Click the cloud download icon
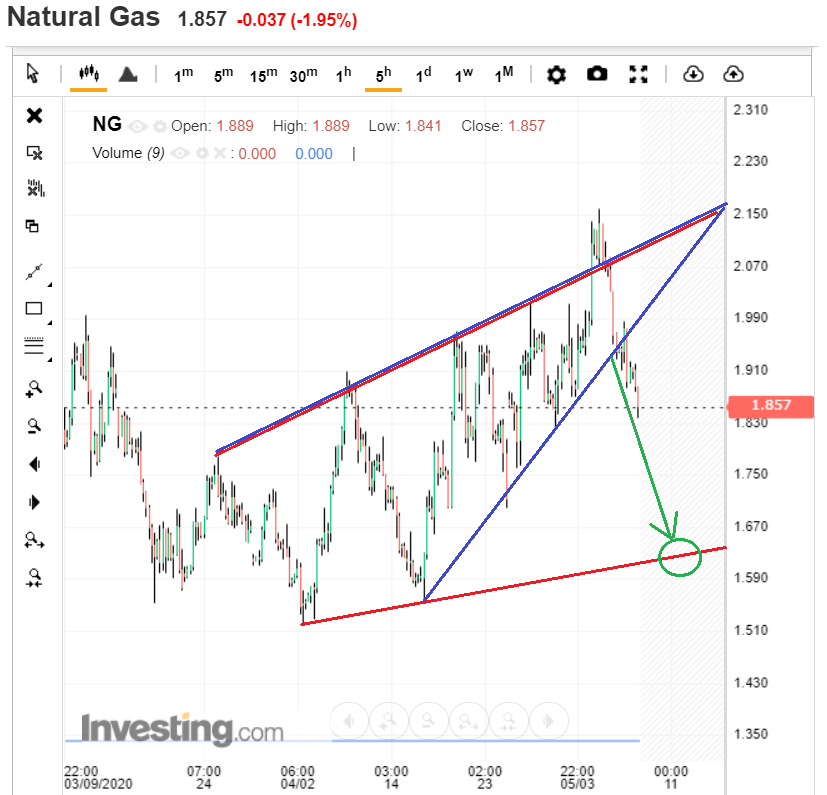Screen dimensions: 827x795 pos(693,74)
